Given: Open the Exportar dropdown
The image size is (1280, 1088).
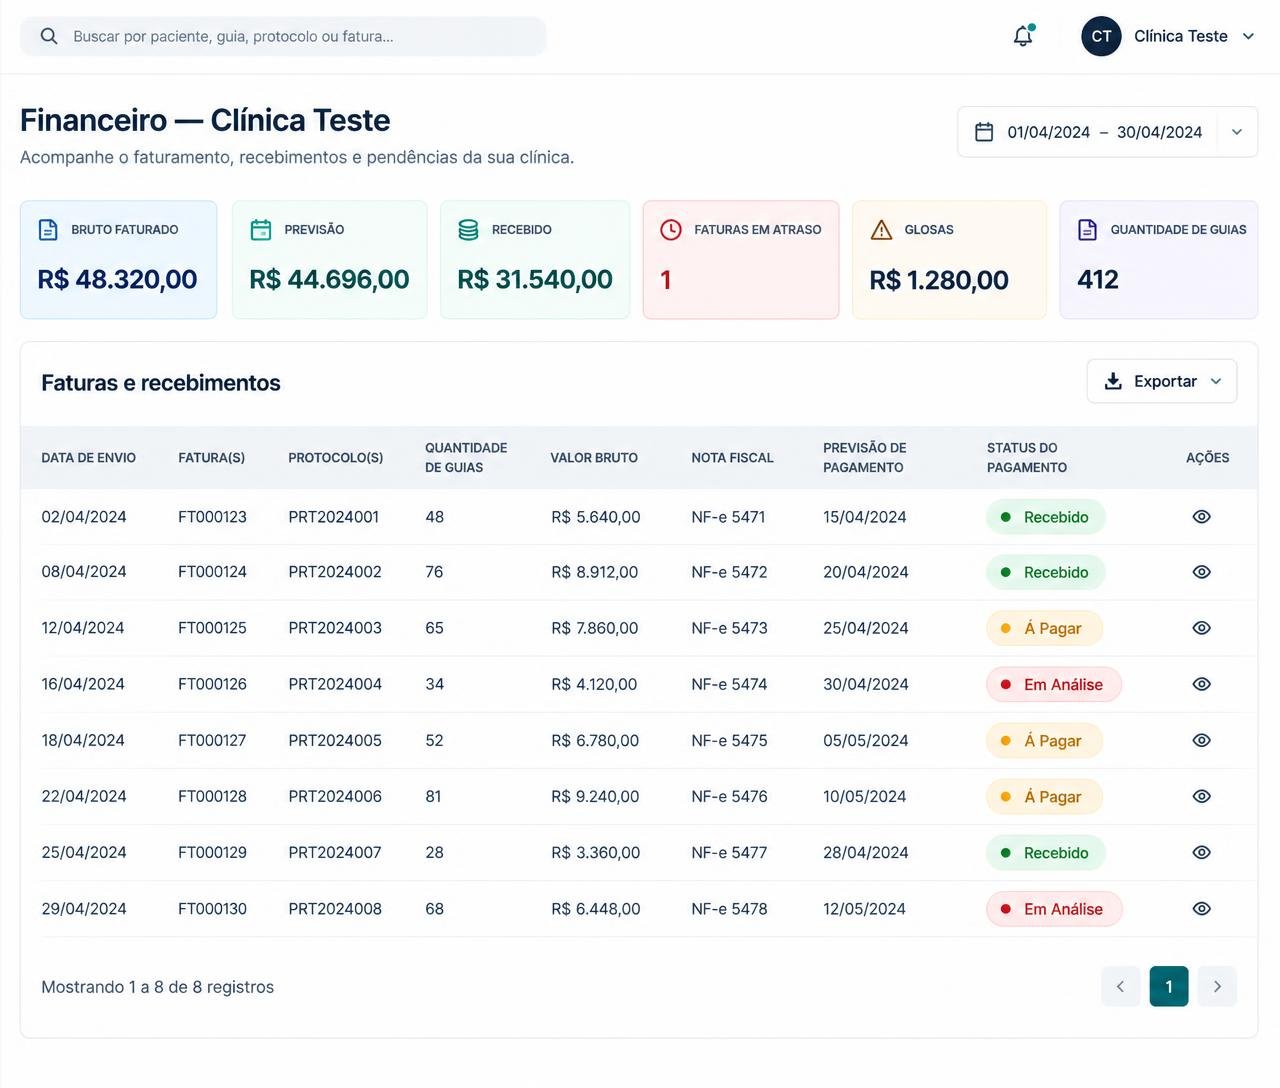Looking at the screenshot, I should pyautogui.click(x=1162, y=381).
